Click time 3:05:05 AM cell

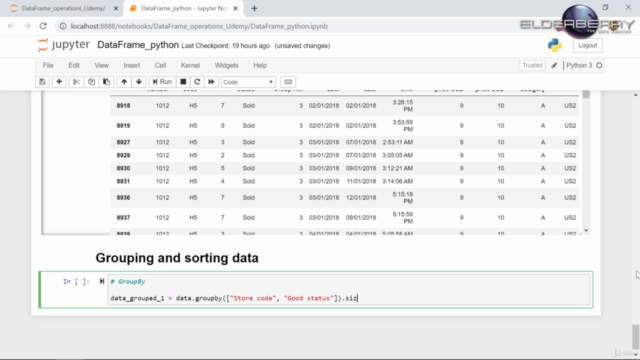398,156
